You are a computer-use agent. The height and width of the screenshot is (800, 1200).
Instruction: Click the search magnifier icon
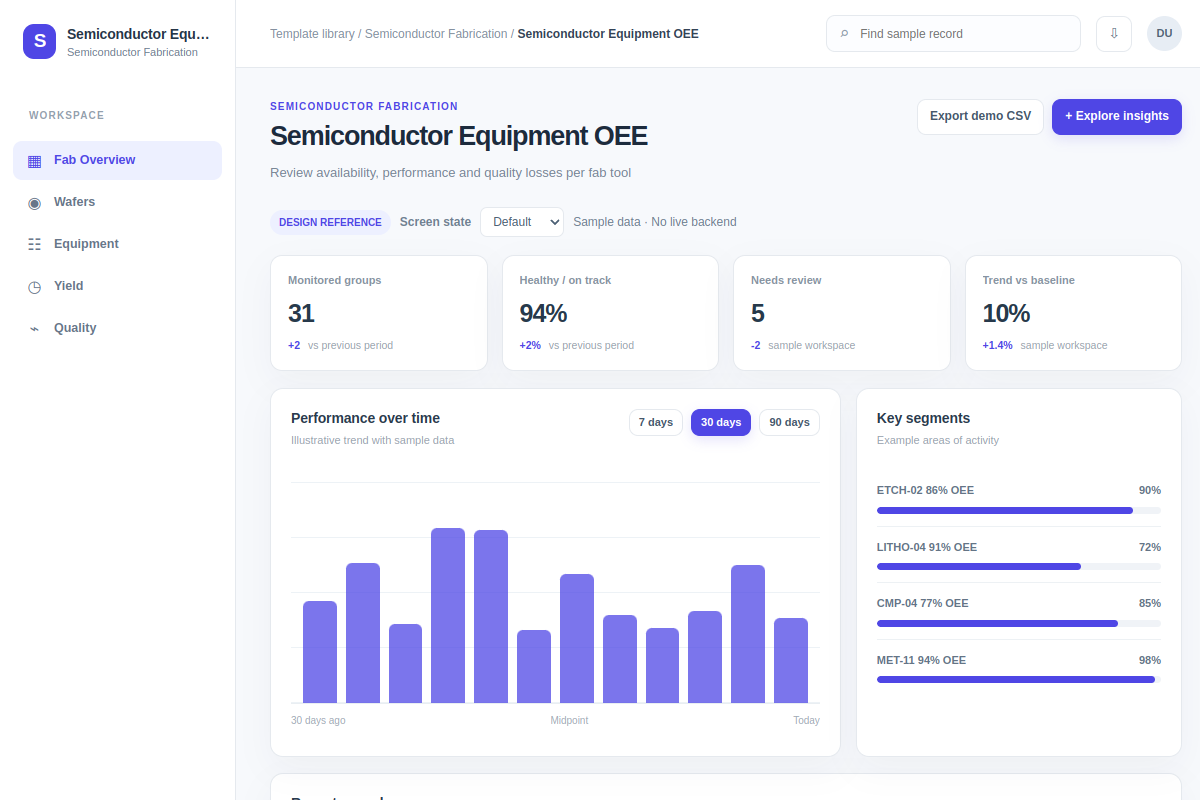point(845,34)
